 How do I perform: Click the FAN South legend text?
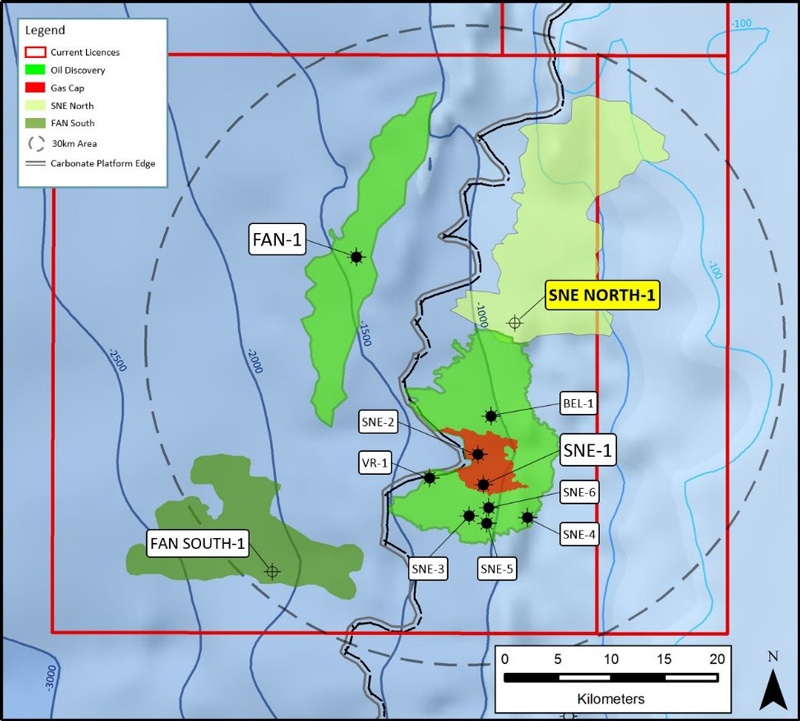click(x=72, y=123)
